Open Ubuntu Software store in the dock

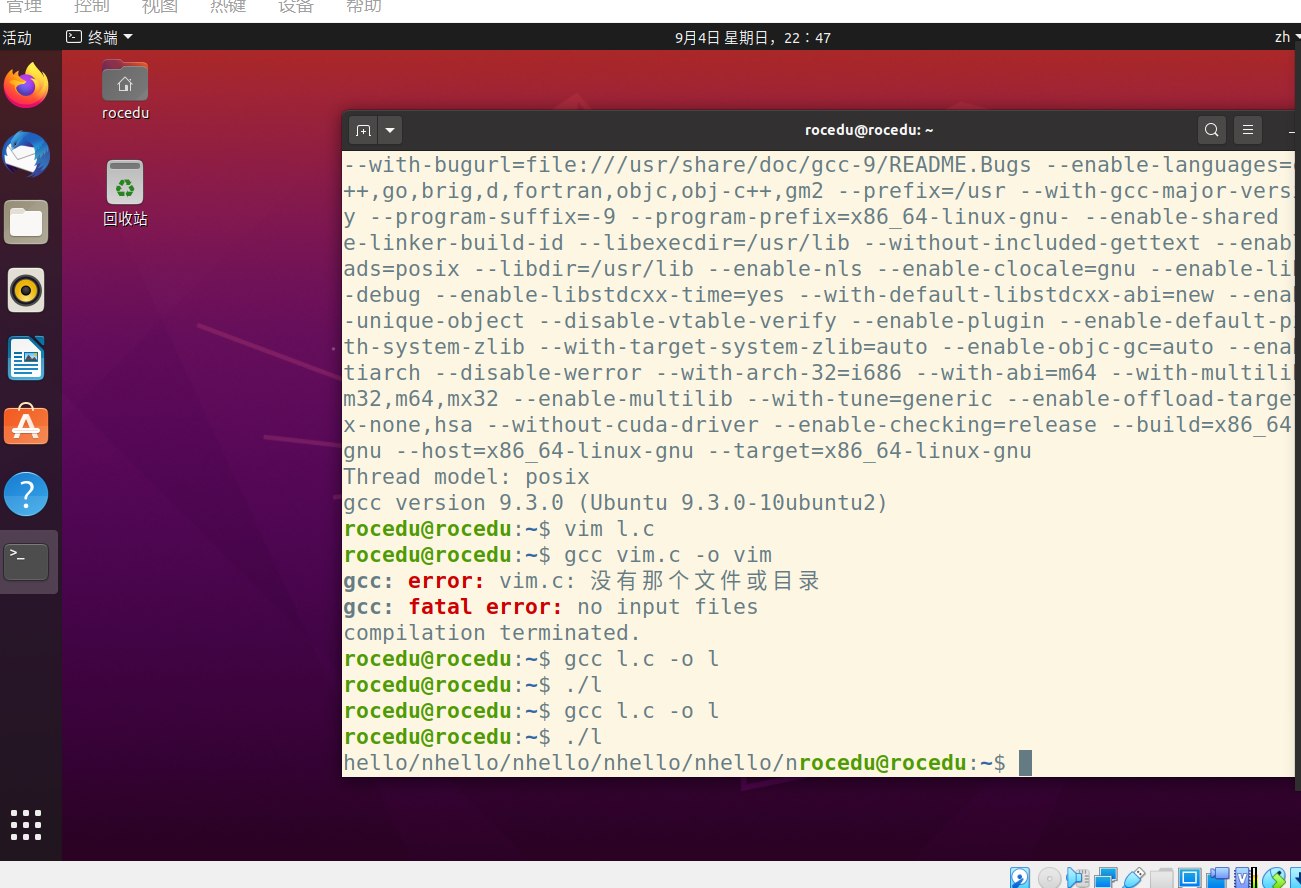[x=26, y=426]
